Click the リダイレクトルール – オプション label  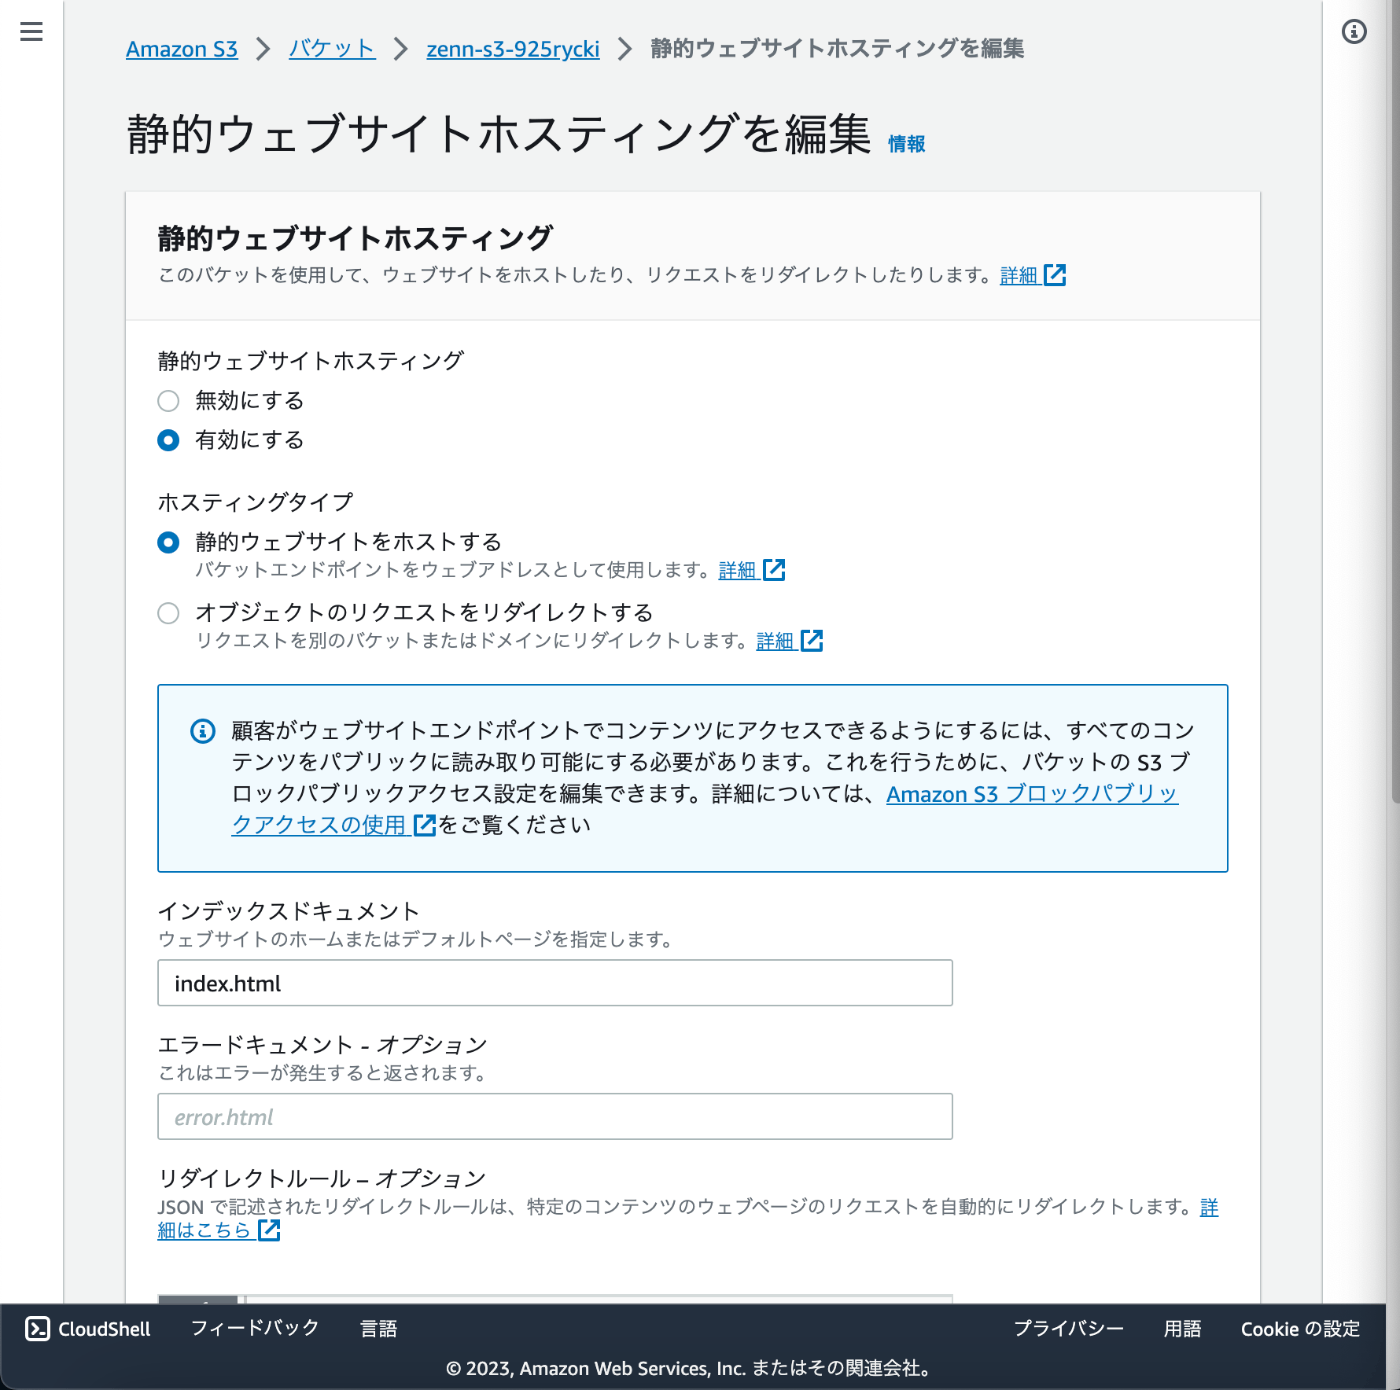pyautogui.click(x=322, y=1179)
